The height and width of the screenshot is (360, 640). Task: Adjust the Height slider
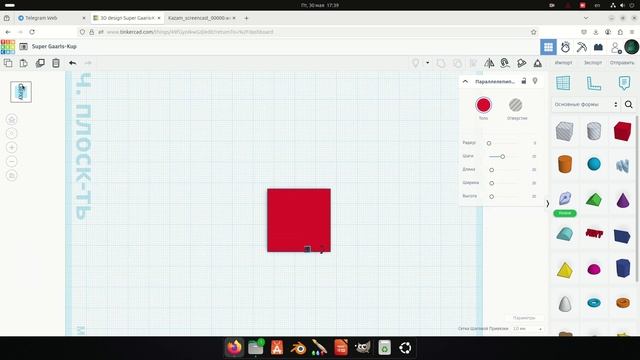click(504, 197)
